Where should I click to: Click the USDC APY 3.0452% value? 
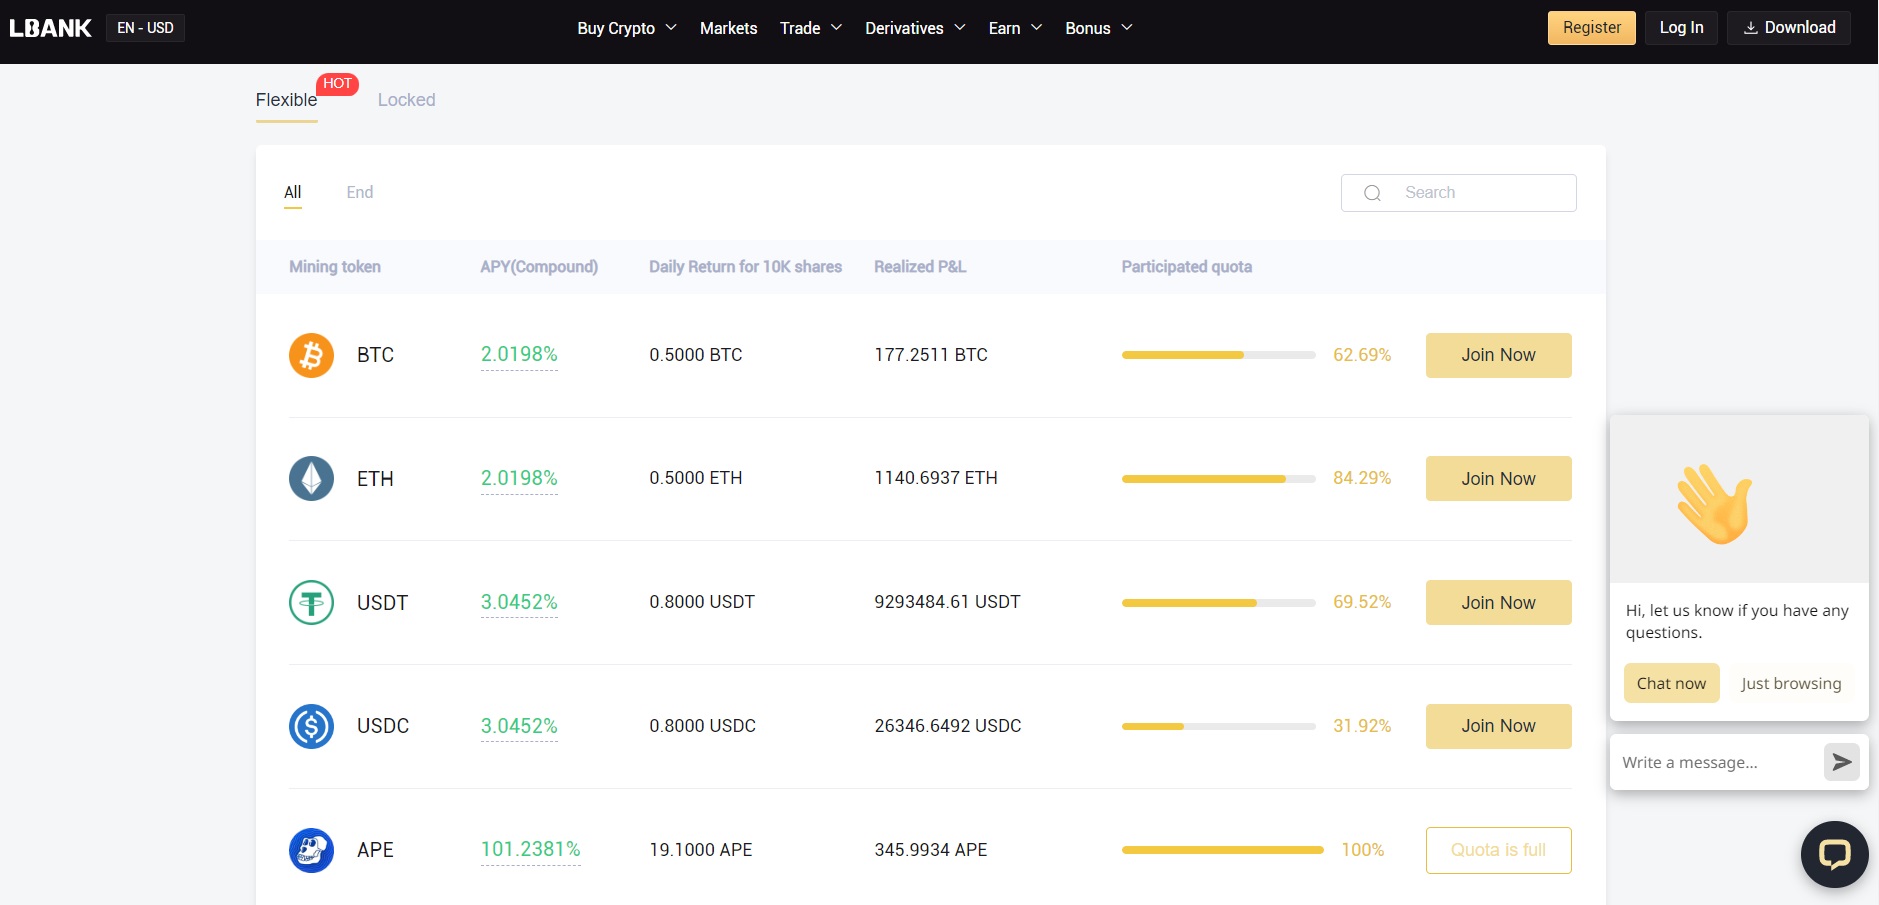(x=519, y=726)
